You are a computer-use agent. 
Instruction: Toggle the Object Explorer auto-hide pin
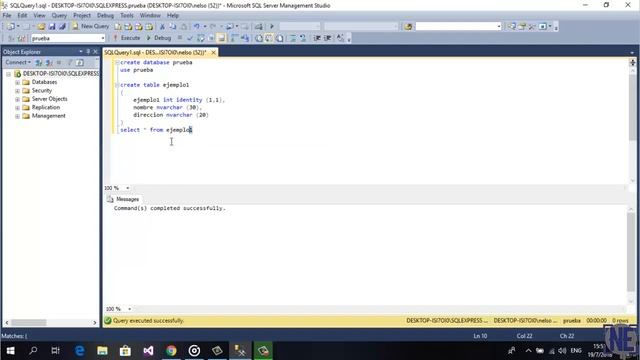point(88,52)
